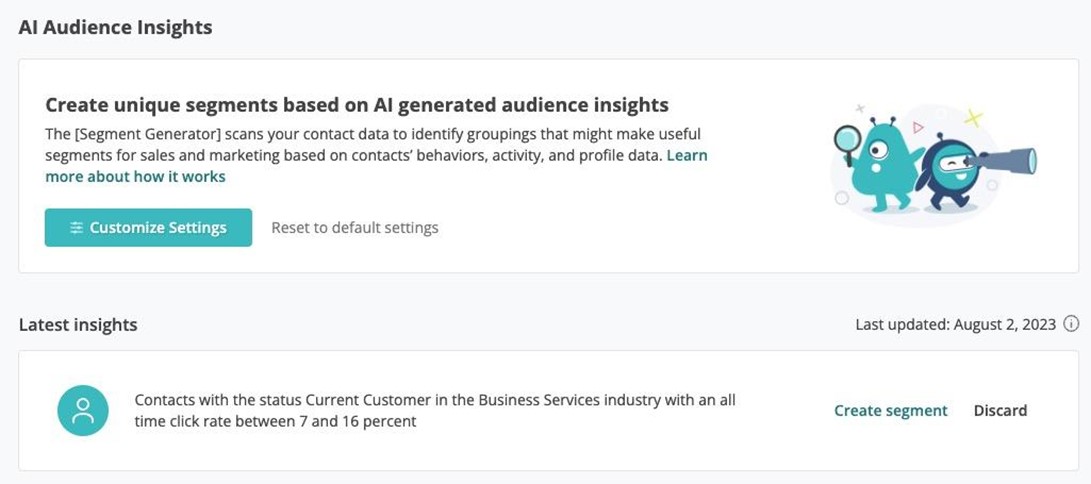Click the 'Last updated: August 2, 2023' text
This screenshot has height=484, width=1091.
(955, 324)
